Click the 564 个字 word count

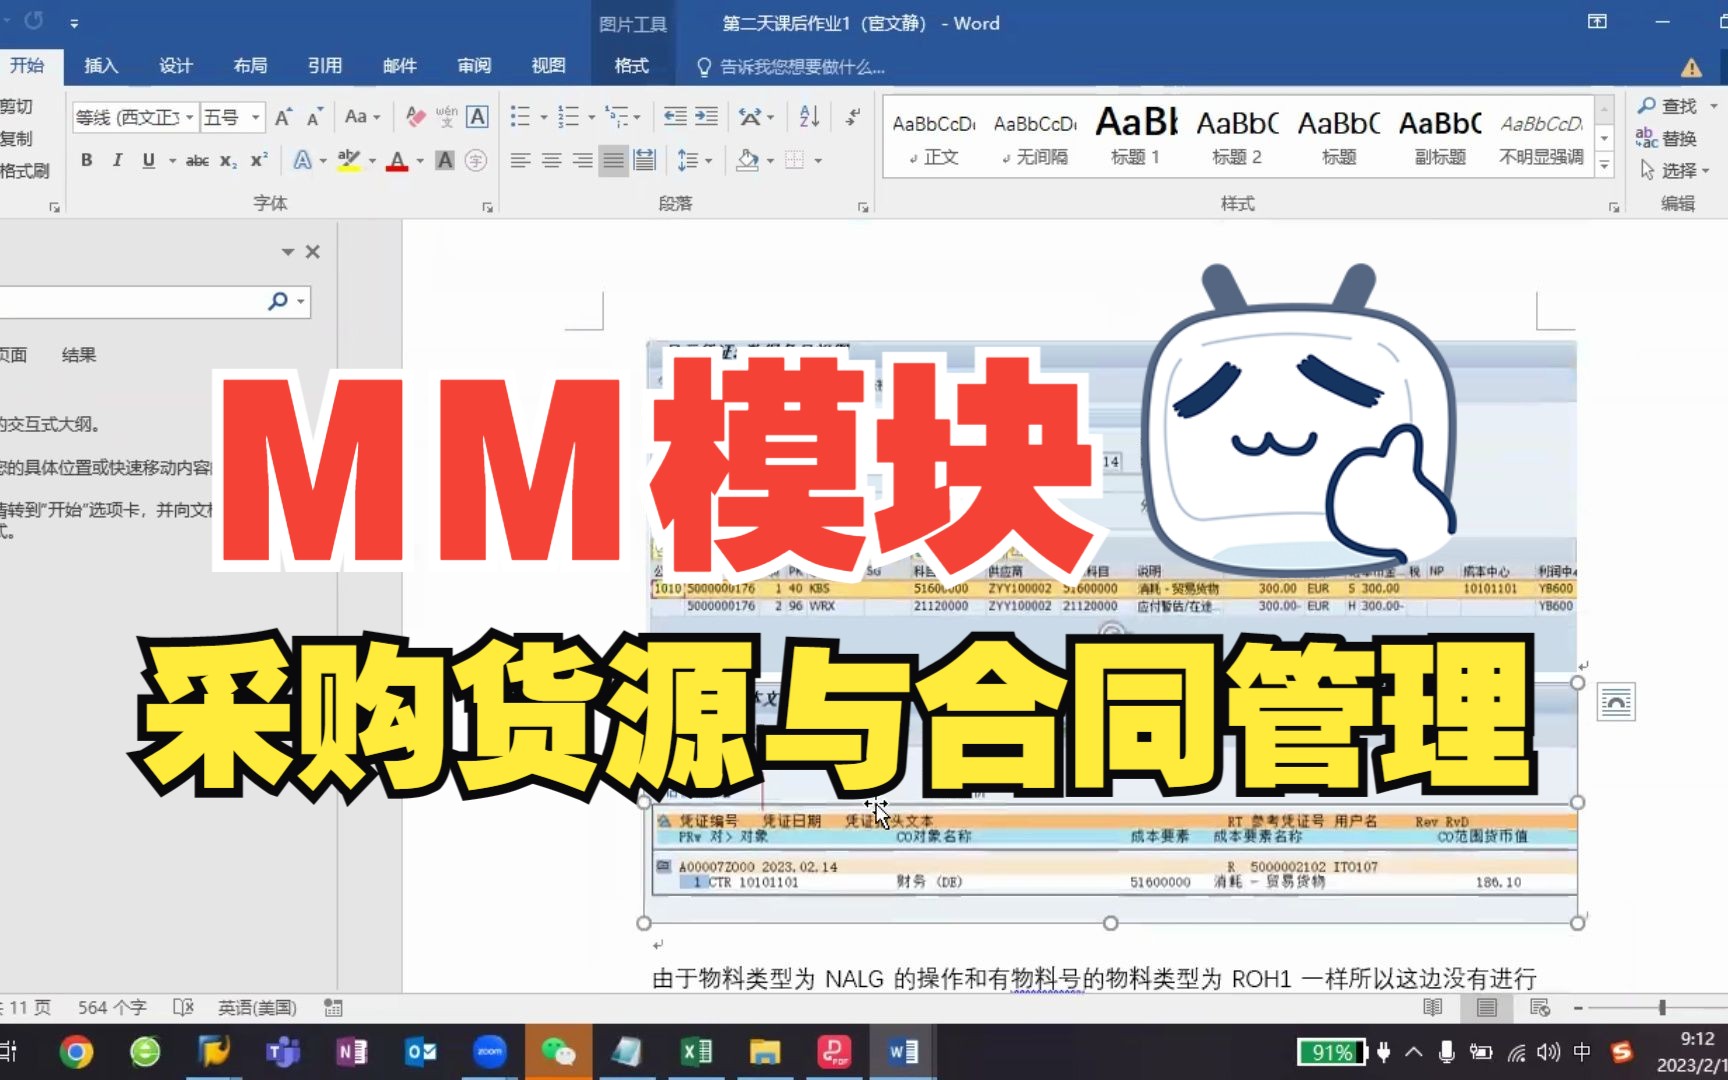tap(111, 1007)
